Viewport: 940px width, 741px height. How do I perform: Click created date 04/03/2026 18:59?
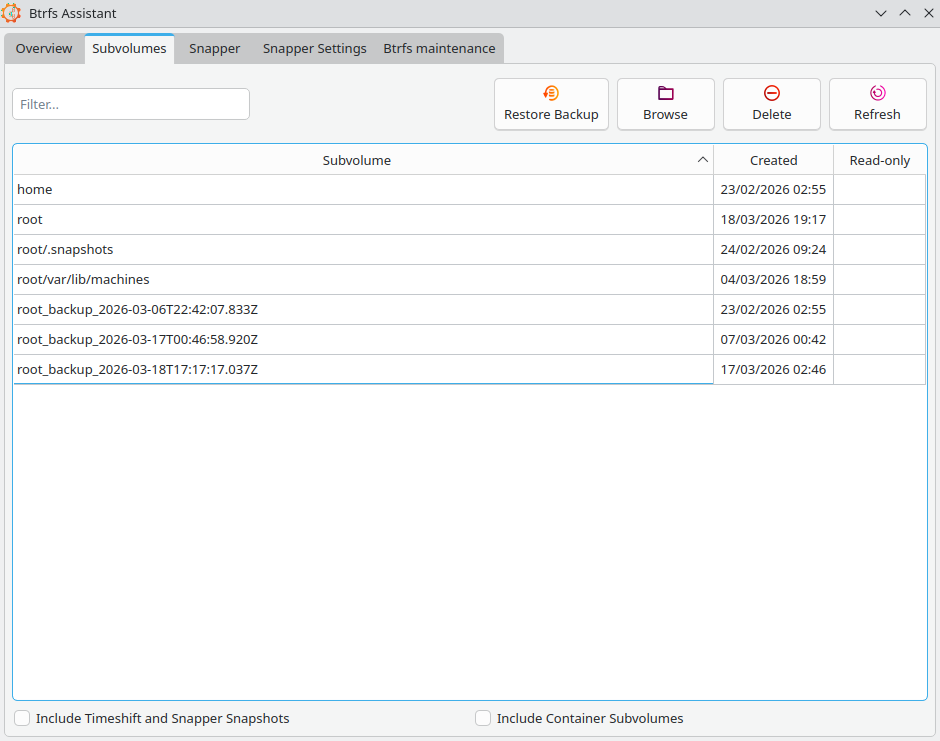pyautogui.click(x=773, y=279)
